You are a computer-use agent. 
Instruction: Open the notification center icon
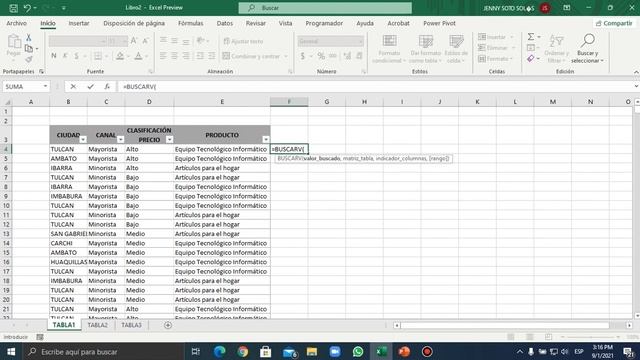pyautogui.click(x=629, y=351)
